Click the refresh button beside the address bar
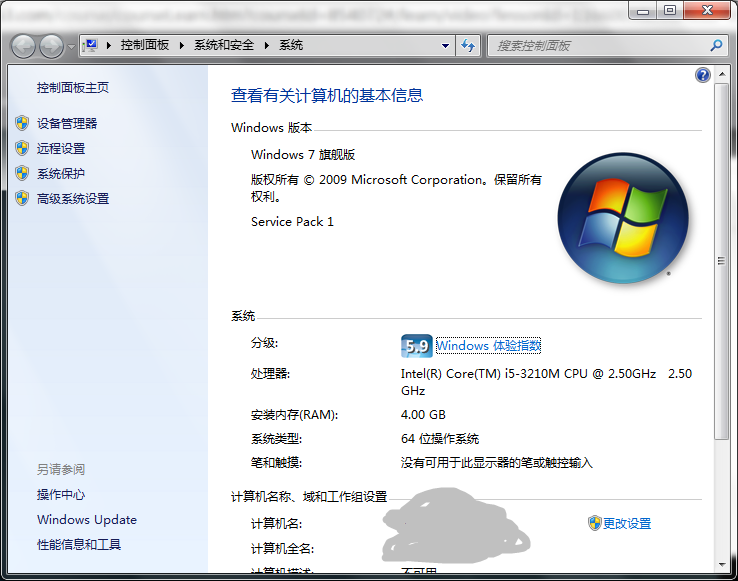The image size is (738, 581). pyautogui.click(x=468, y=46)
